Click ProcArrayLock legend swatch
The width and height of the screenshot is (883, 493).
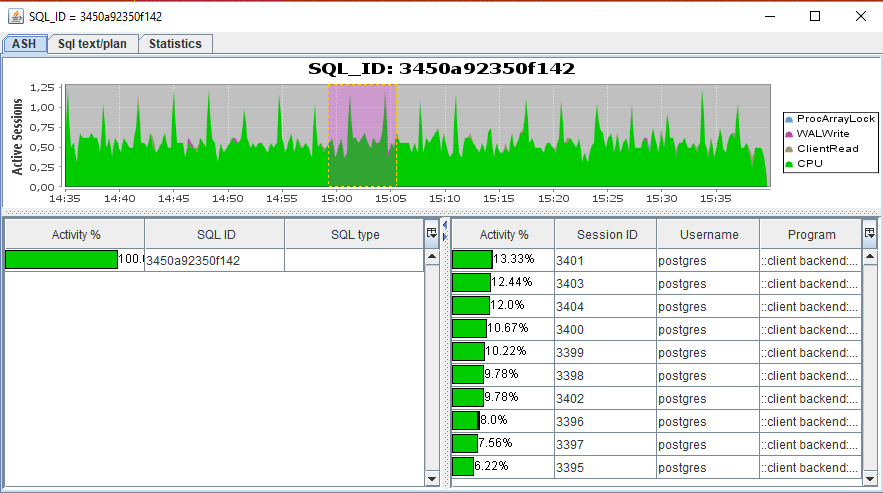pyautogui.click(x=789, y=119)
